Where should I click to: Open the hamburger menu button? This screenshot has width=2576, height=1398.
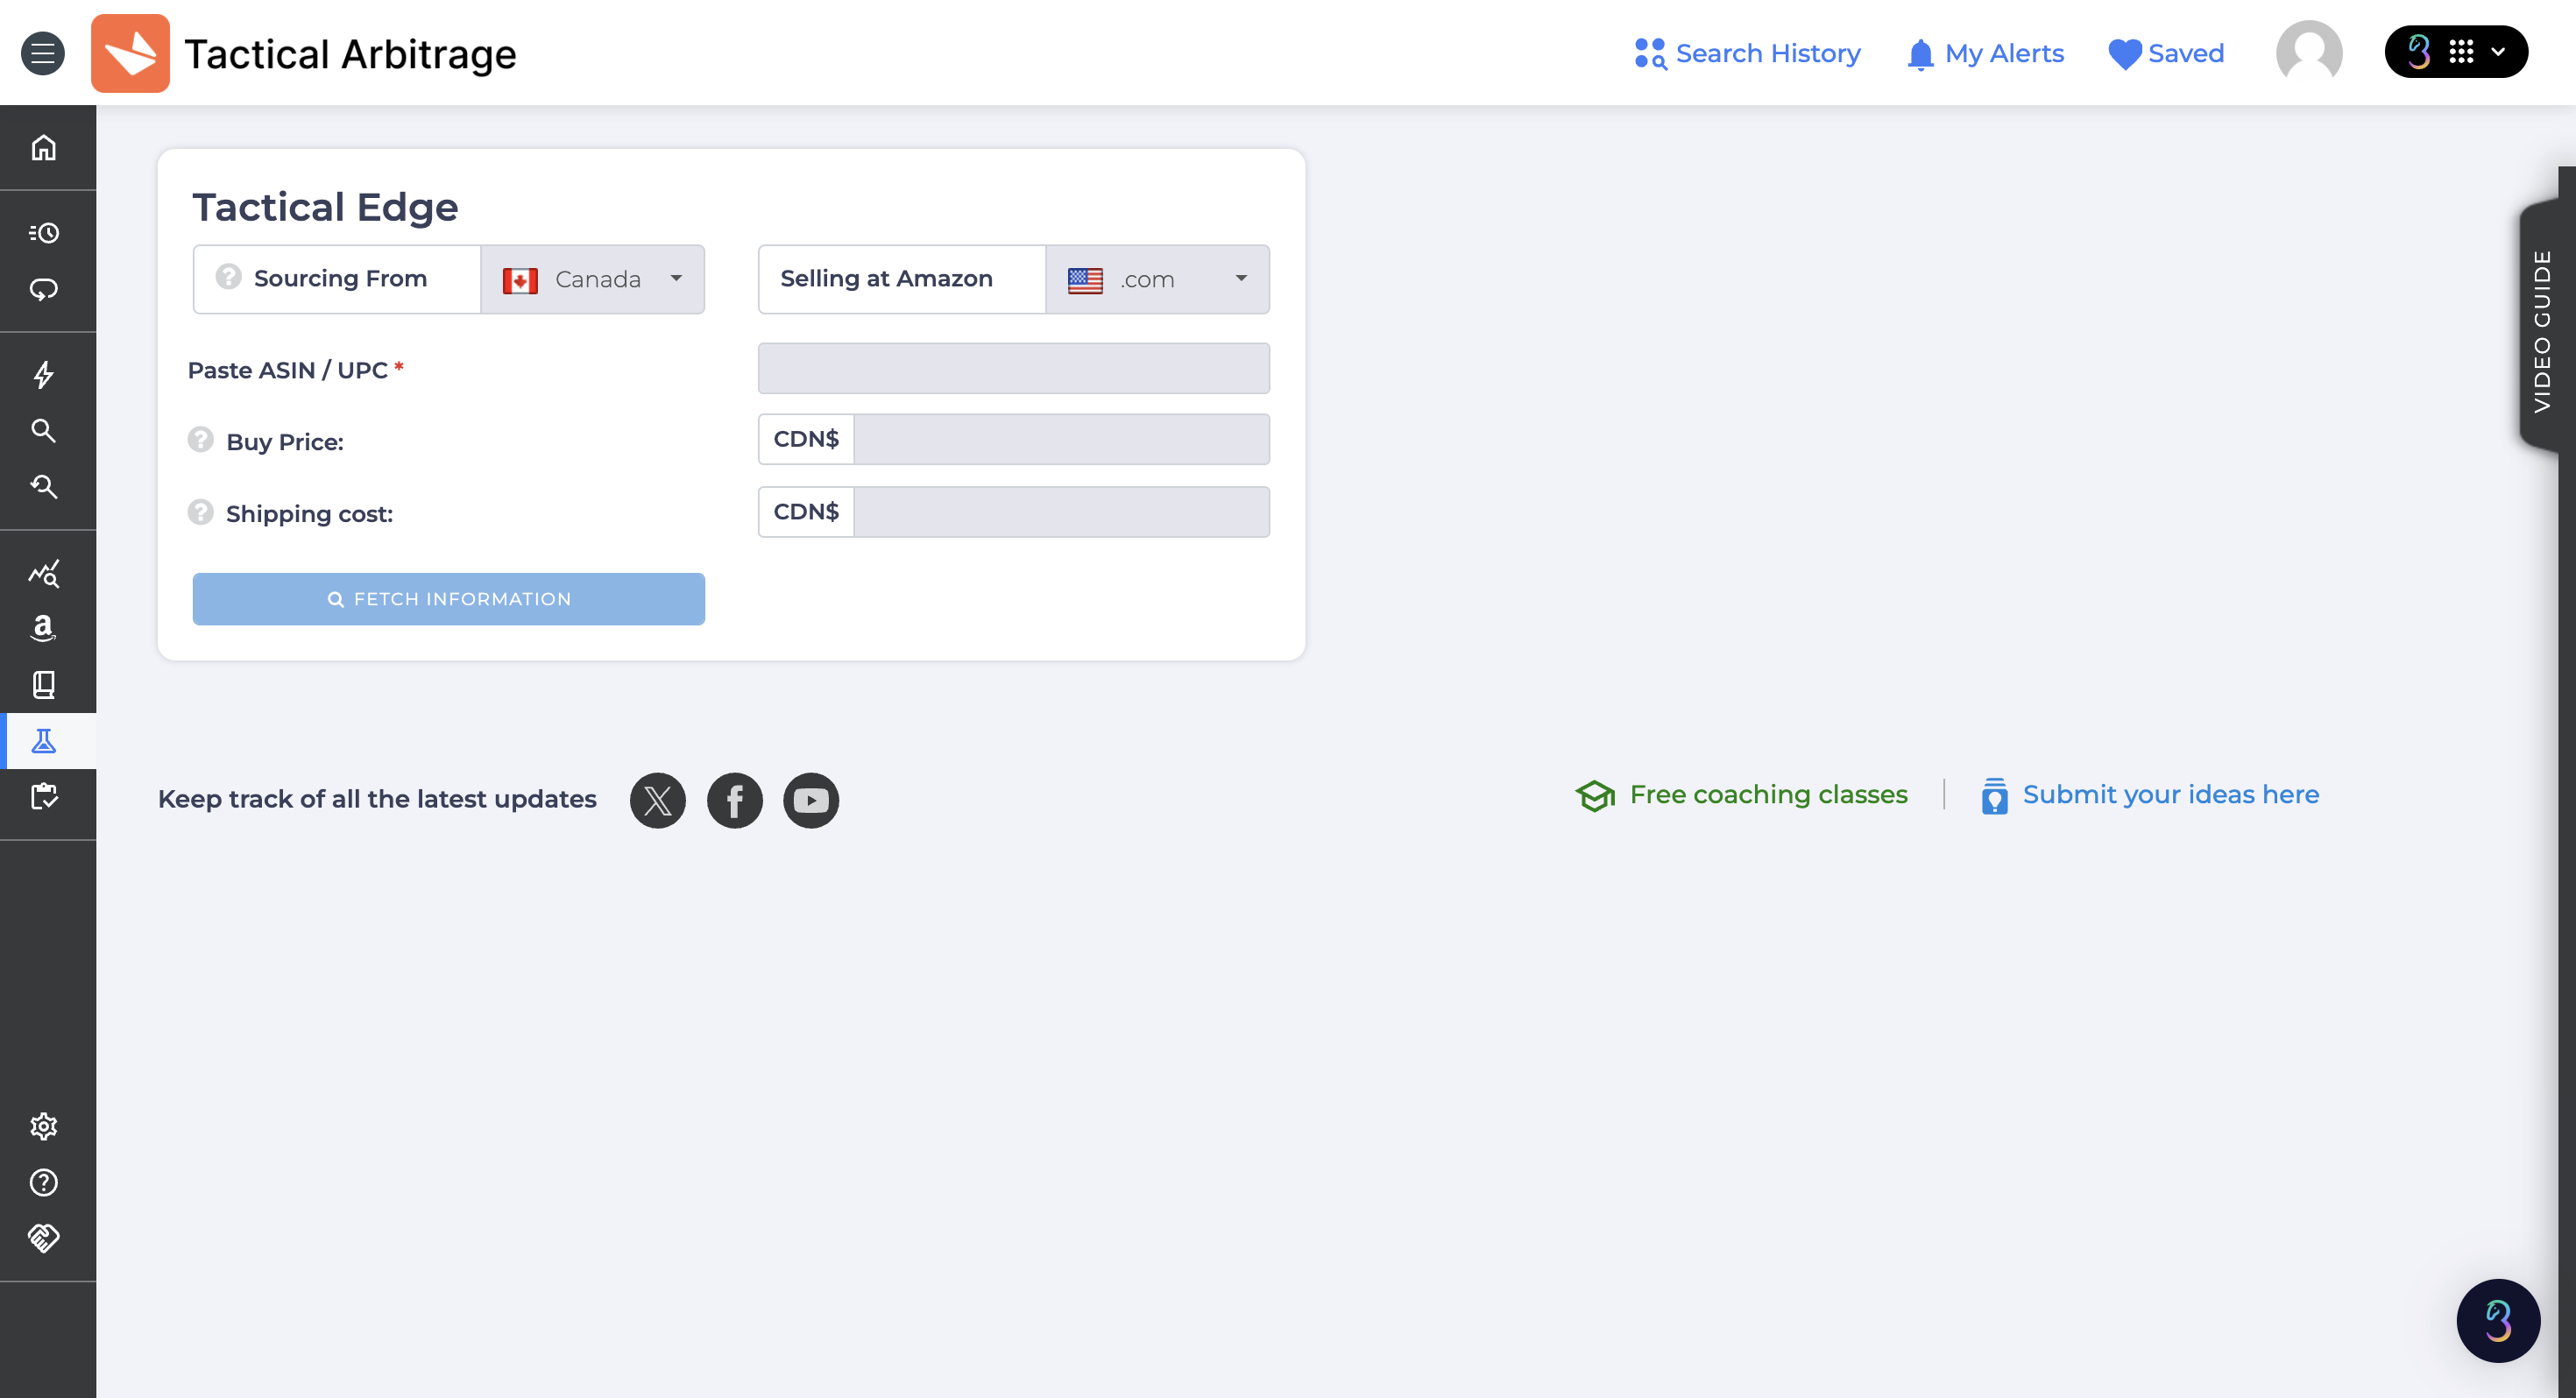click(x=43, y=53)
